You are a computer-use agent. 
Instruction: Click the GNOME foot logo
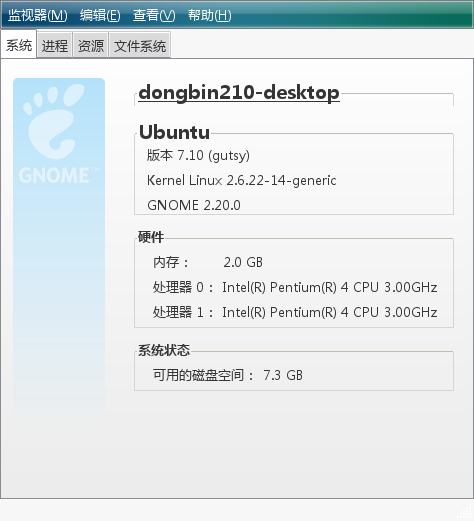click(x=53, y=121)
